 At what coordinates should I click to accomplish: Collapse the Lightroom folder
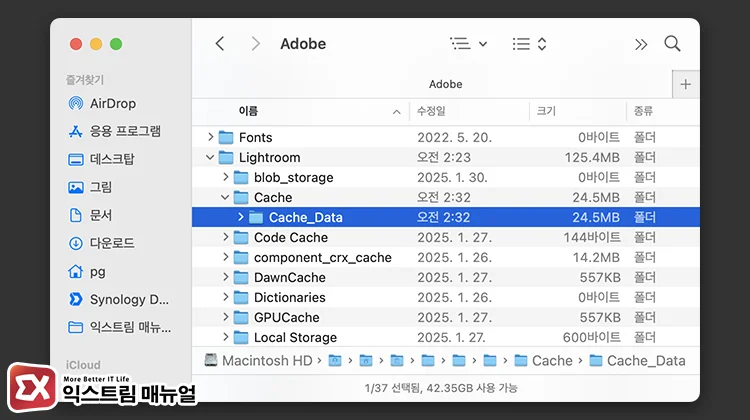210,157
